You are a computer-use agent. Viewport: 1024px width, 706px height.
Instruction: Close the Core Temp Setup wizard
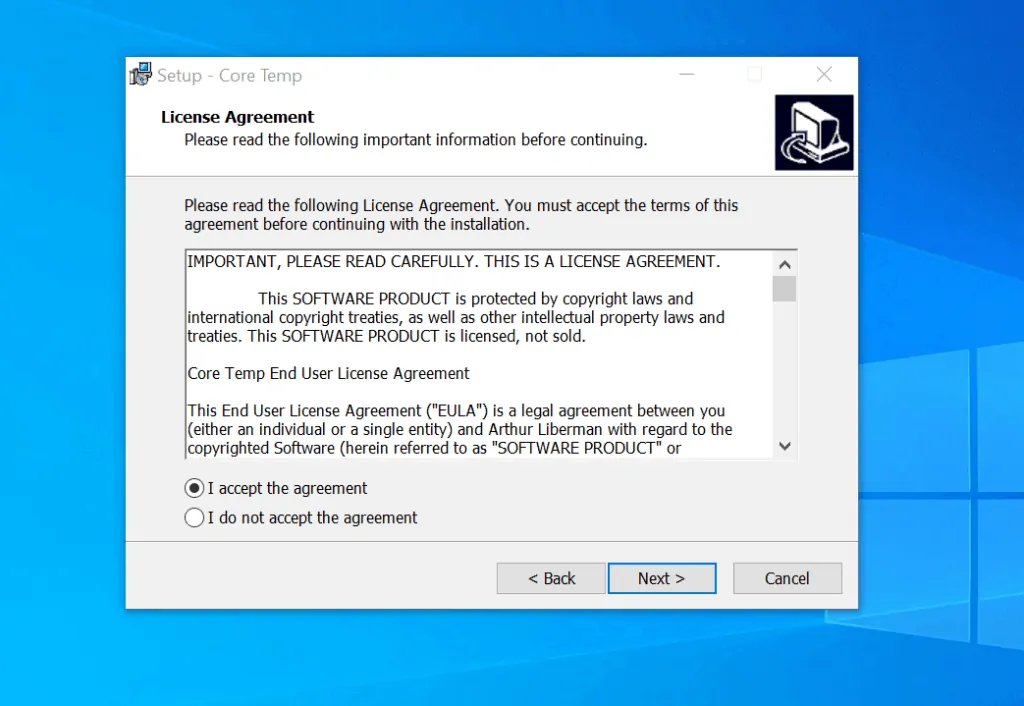pos(823,74)
